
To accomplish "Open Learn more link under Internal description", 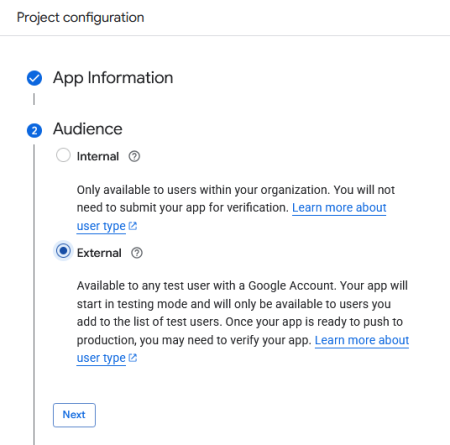I will tap(339, 208).
